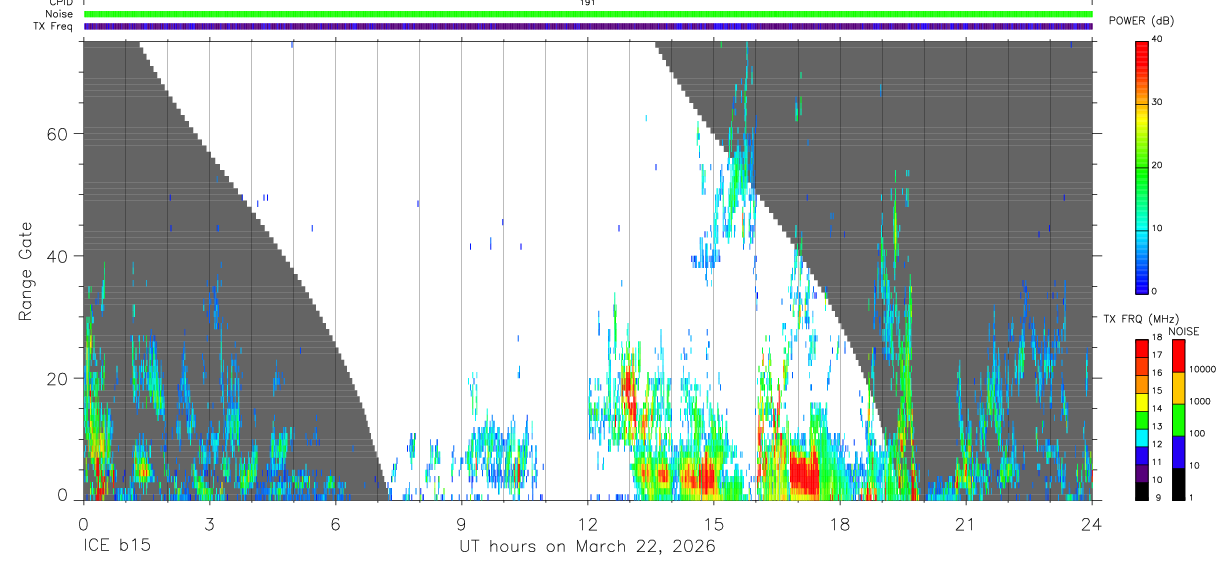Click the 20 label on the POWER scale
Viewport: 1228px width, 567px height.
(1158, 166)
